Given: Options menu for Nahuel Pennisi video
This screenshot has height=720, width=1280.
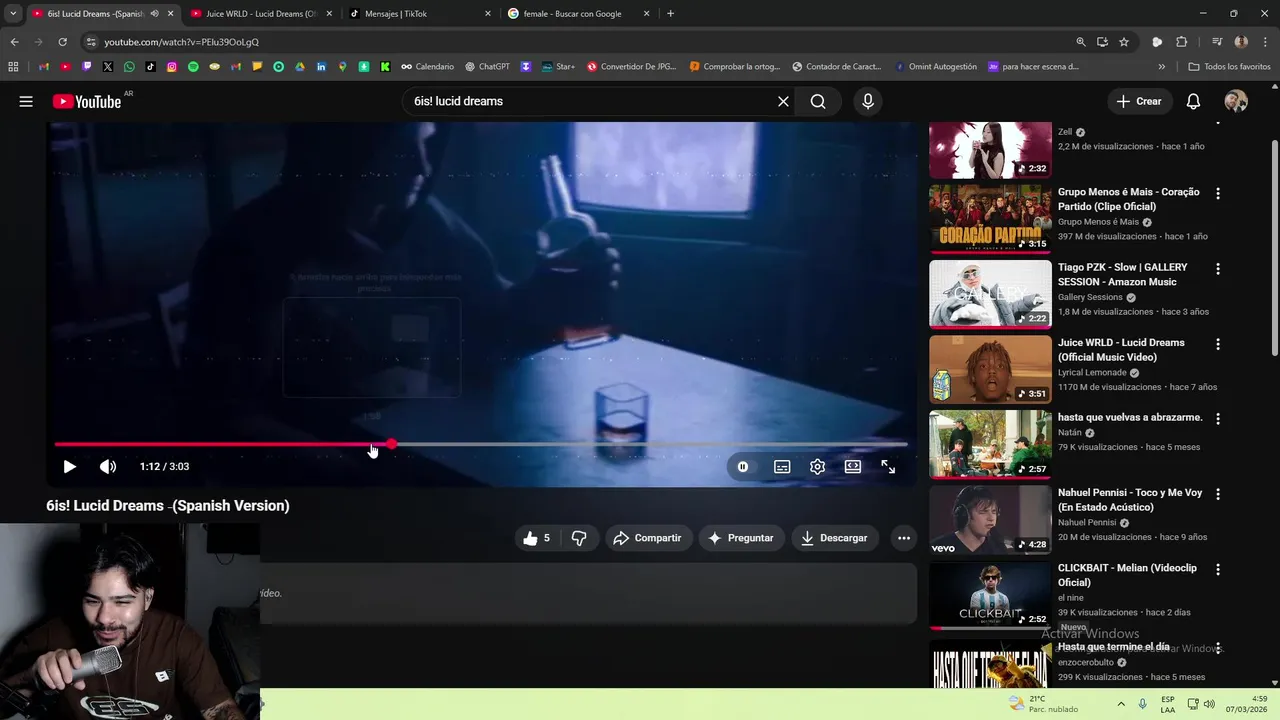Looking at the screenshot, I should tap(1218, 494).
